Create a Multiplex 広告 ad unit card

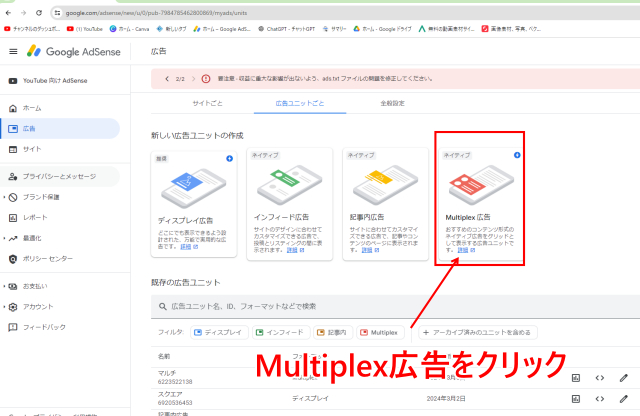(480, 204)
